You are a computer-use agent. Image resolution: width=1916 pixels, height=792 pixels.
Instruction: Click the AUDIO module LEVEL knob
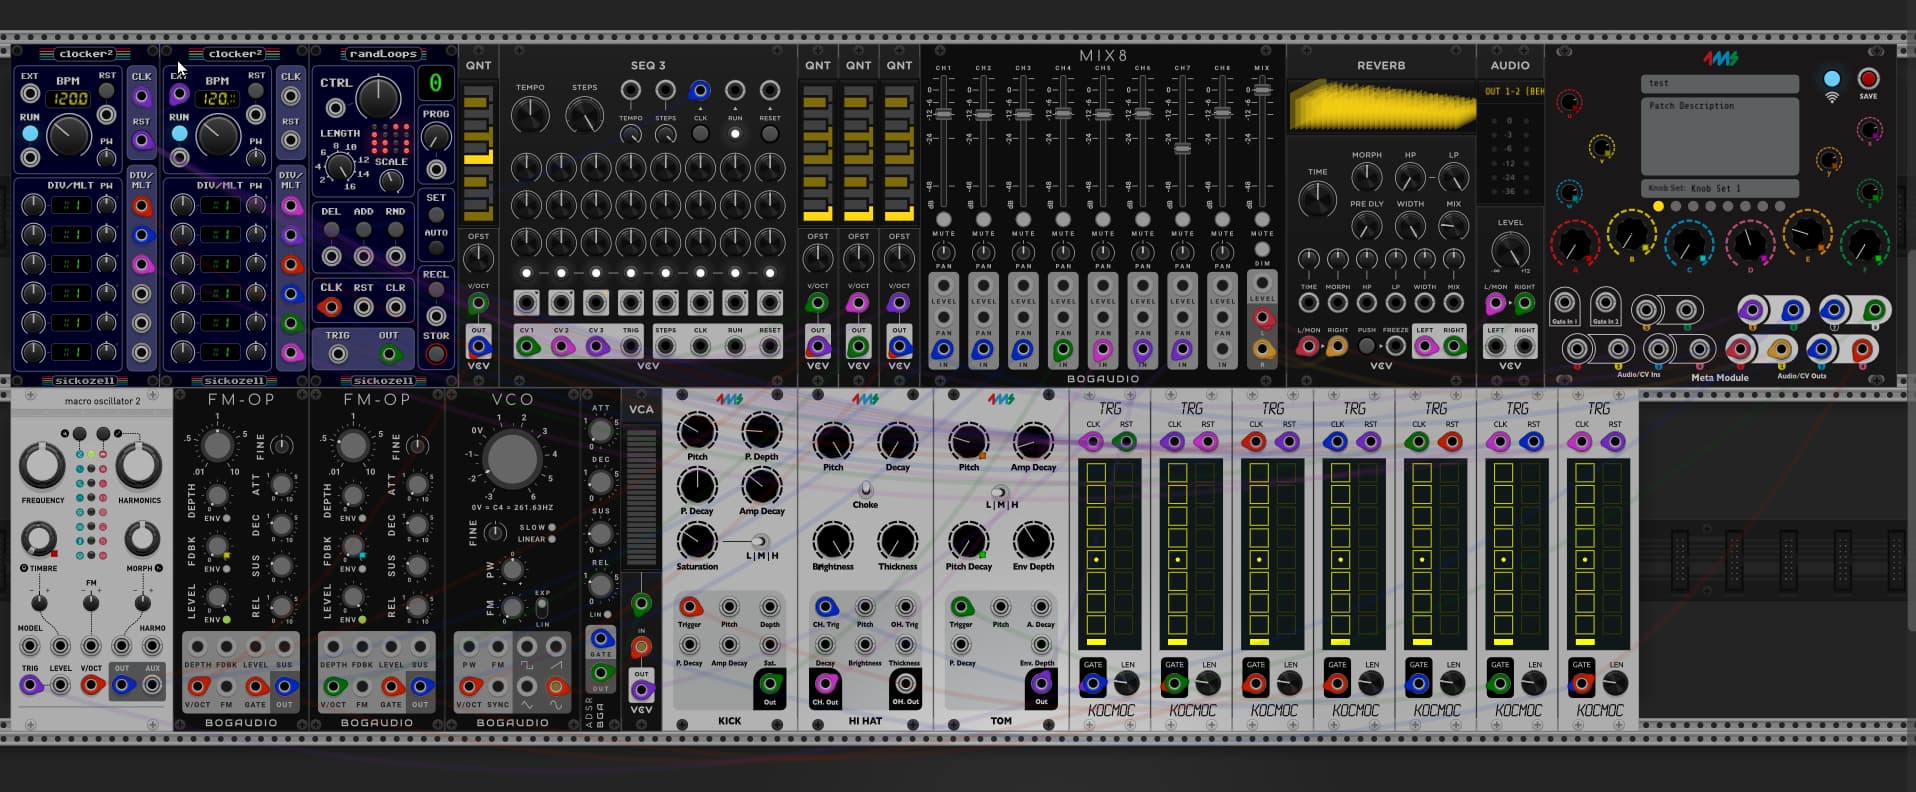click(1510, 251)
